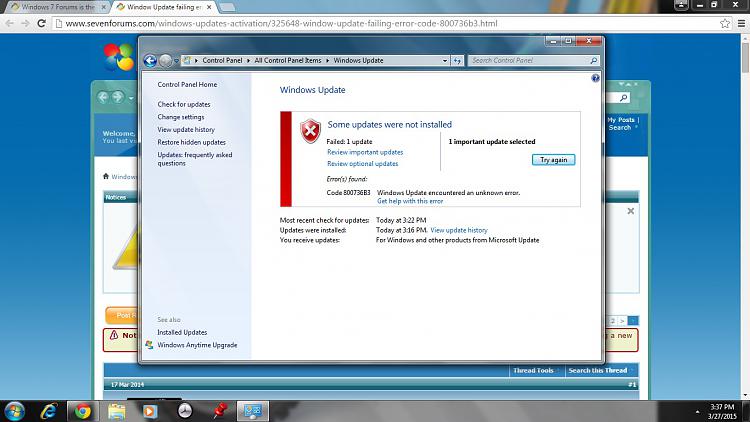The image size is (750, 422).
Task: Click Control Panel taskbar icon
Action: (x=253, y=411)
